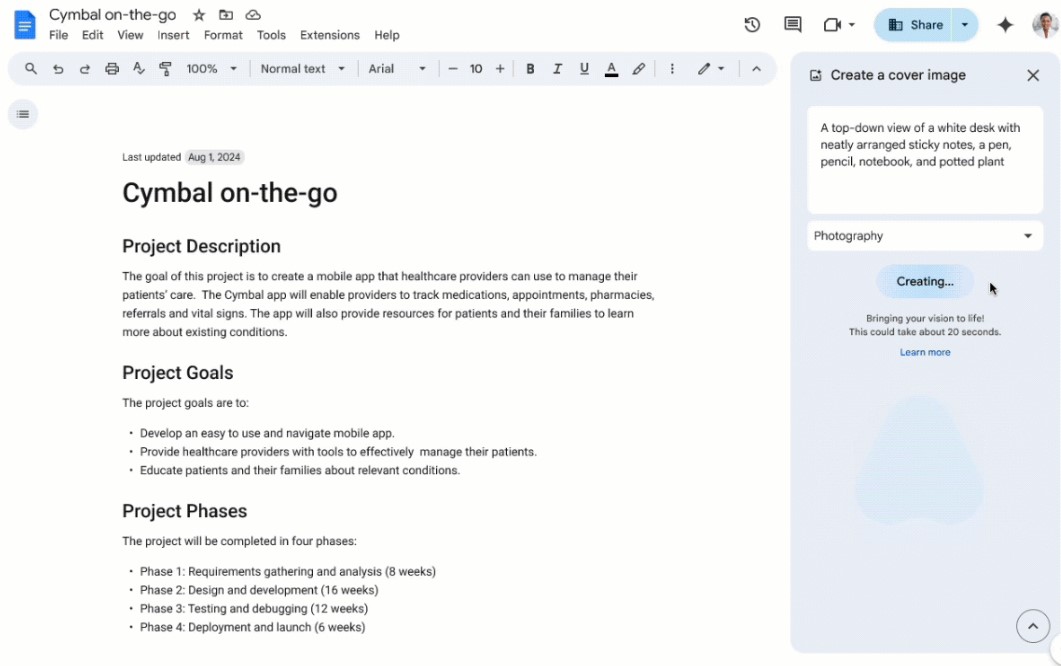The image size is (1061, 666).
Task: Open the File menu
Action: pos(58,35)
